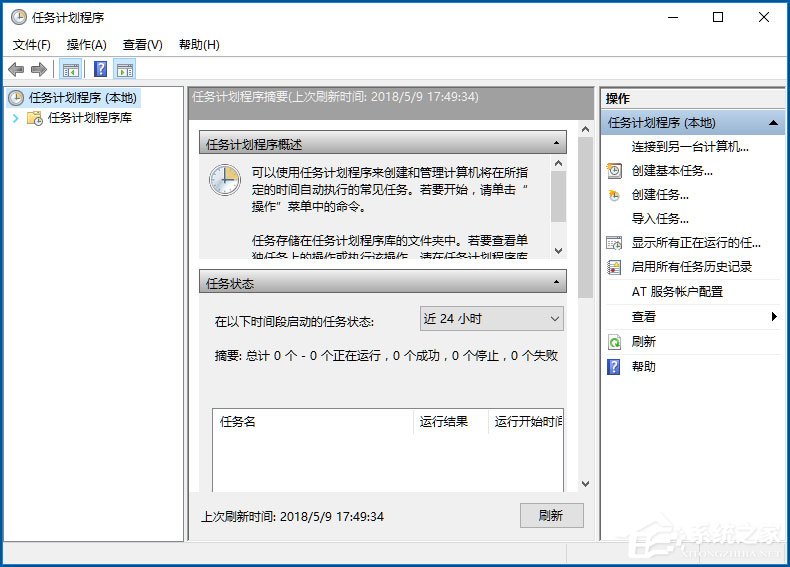Image resolution: width=790 pixels, height=567 pixels.
Task: Click 刷新 in the actions pane
Action: pos(643,342)
